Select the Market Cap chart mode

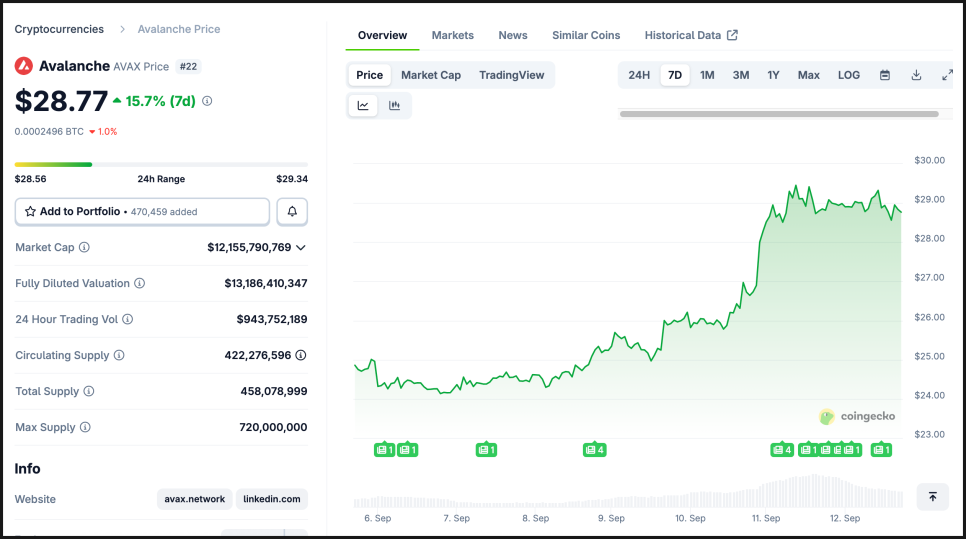click(x=431, y=75)
